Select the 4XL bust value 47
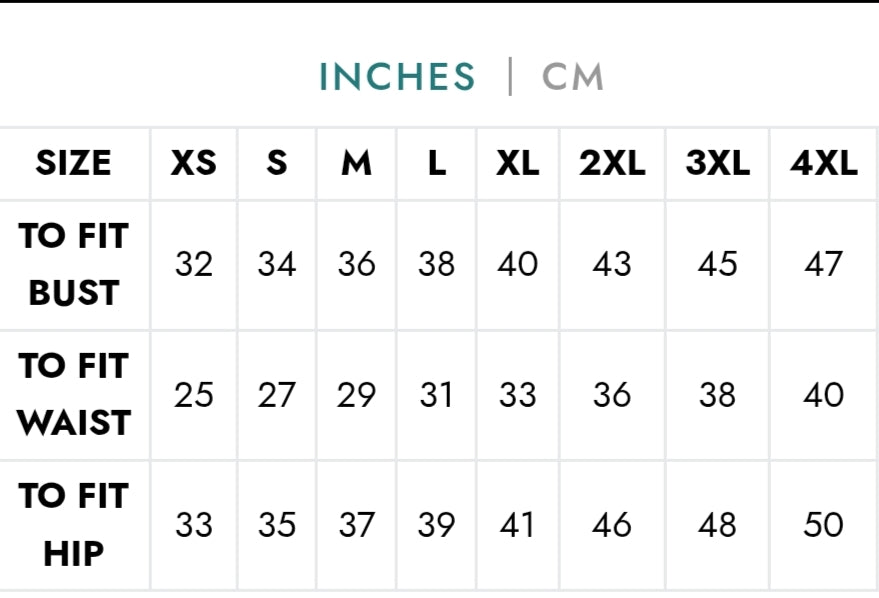The width and height of the screenshot is (879, 598). [823, 264]
